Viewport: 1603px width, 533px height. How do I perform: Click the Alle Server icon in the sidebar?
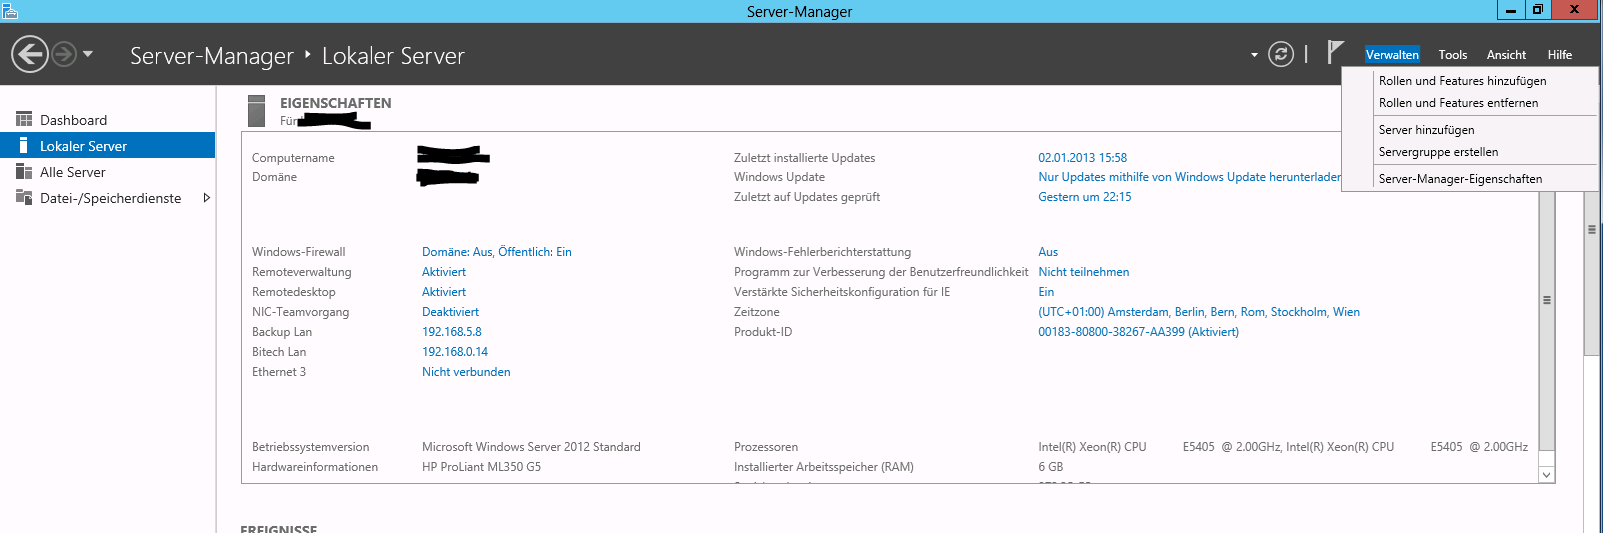[24, 172]
